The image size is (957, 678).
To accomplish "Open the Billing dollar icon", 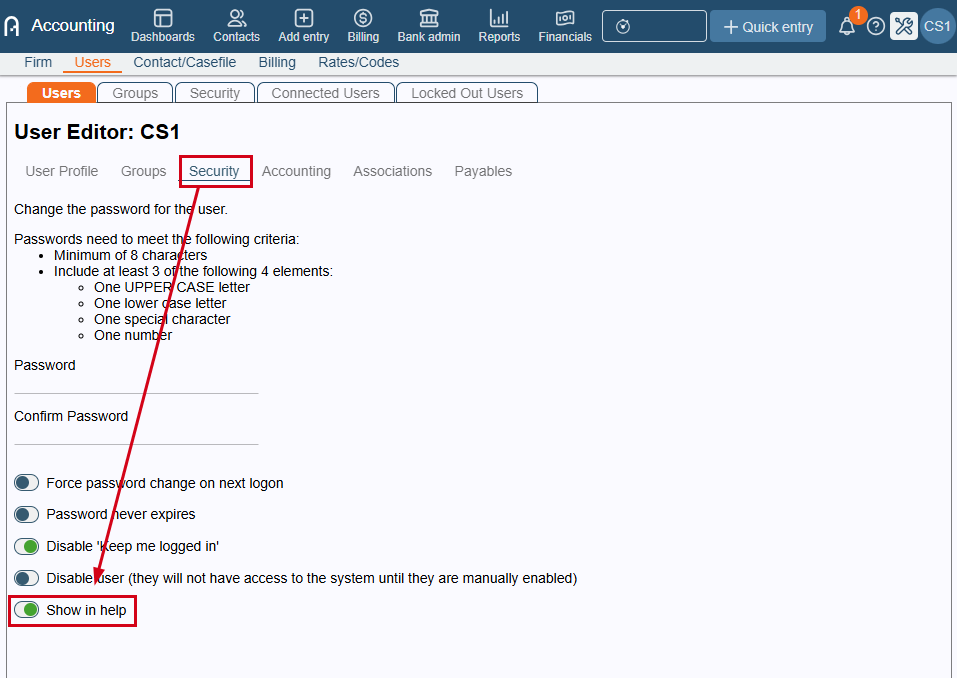I will (363, 18).
